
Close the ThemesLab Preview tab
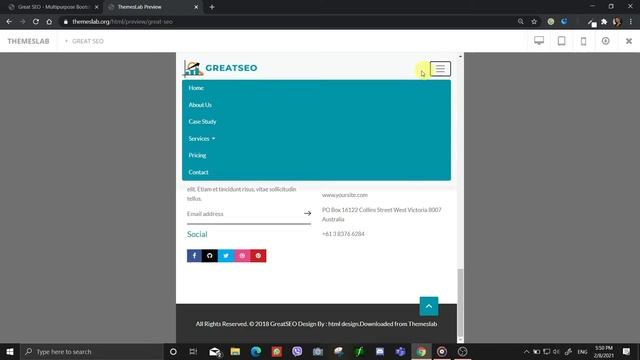pyautogui.click(x=196, y=7)
